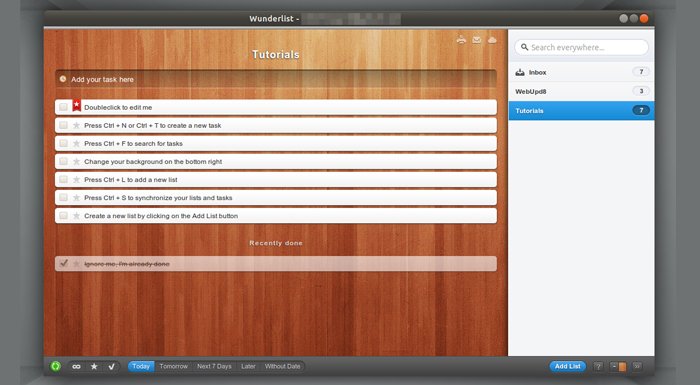Viewport: 700px width, 385px height.
Task: Filter starred tasks in bottom bar
Action: click(94, 366)
